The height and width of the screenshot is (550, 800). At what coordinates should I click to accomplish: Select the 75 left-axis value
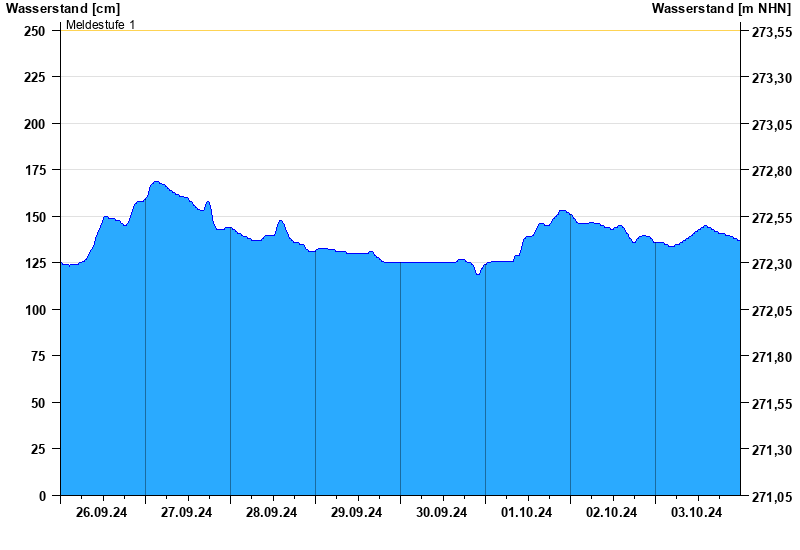[x=38, y=356]
